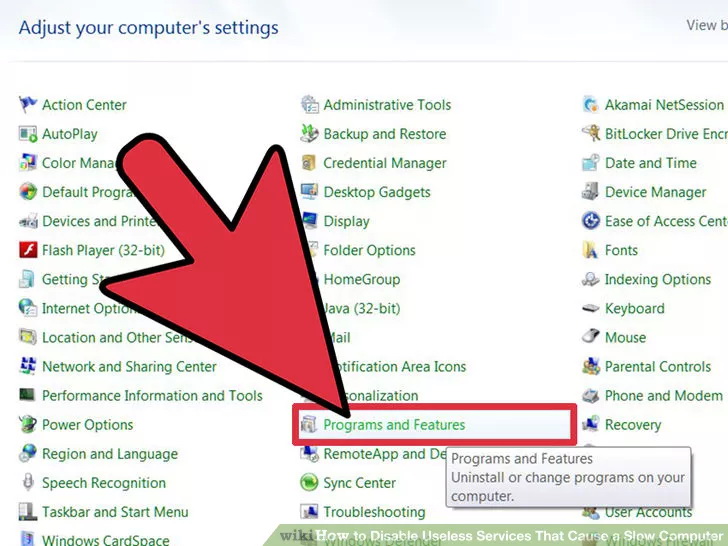Open Credential Manager link

385,163
